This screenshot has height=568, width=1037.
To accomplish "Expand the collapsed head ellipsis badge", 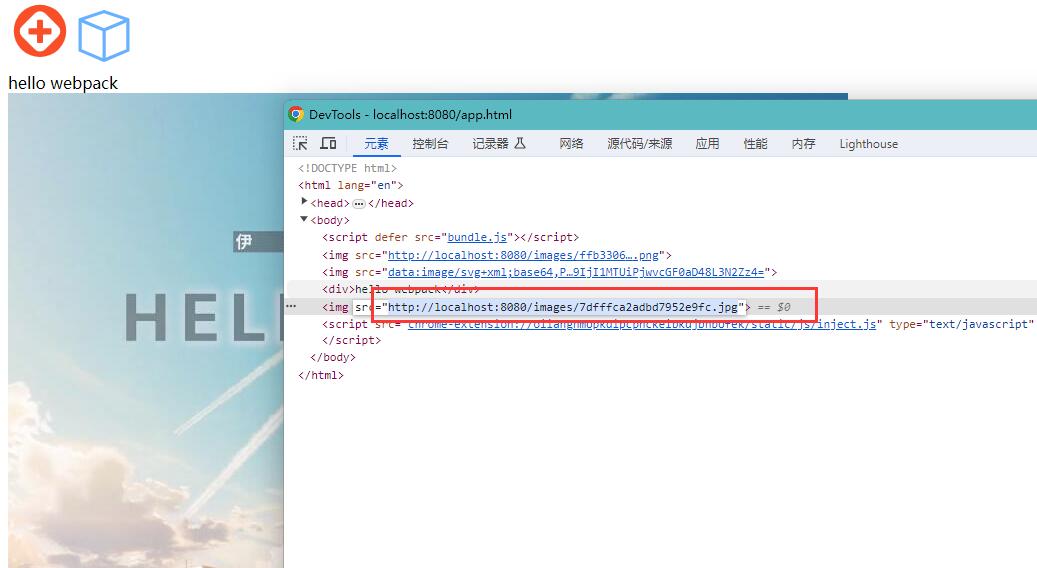I will point(358,204).
